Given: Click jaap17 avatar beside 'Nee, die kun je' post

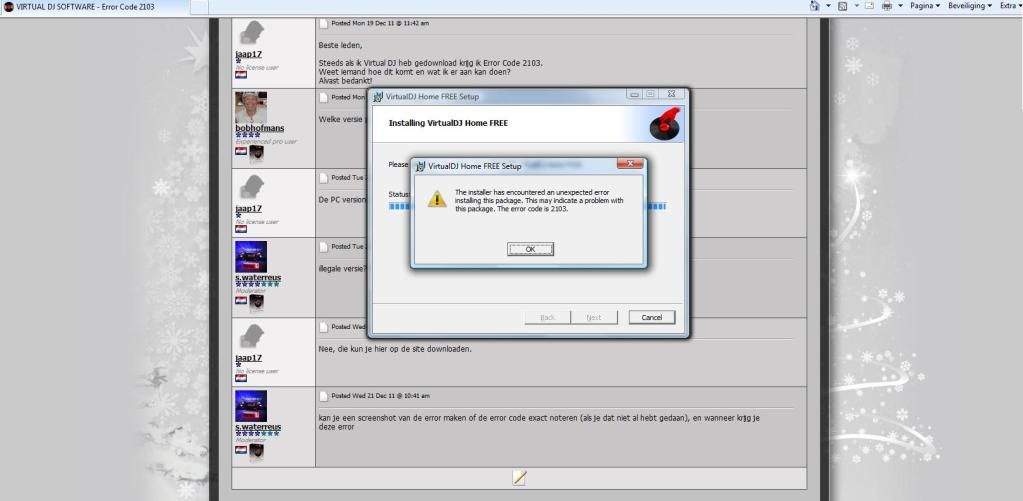Looking at the screenshot, I should pyautogui.click(x=251, y=337).
